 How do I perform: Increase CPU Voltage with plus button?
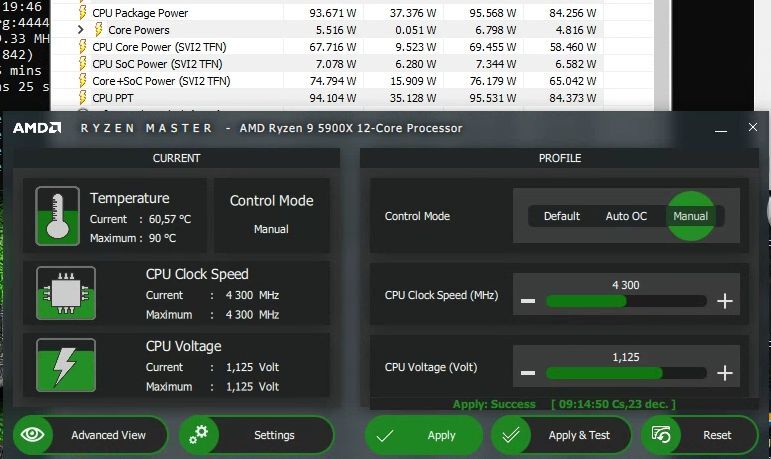[725, 372]
